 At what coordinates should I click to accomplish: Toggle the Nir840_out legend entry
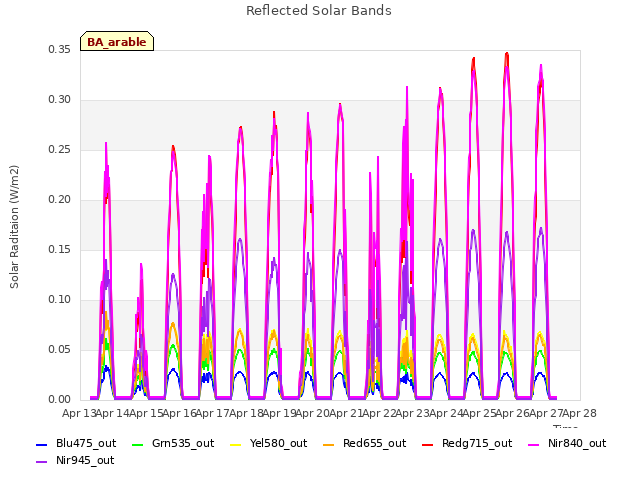click(567, 443)
